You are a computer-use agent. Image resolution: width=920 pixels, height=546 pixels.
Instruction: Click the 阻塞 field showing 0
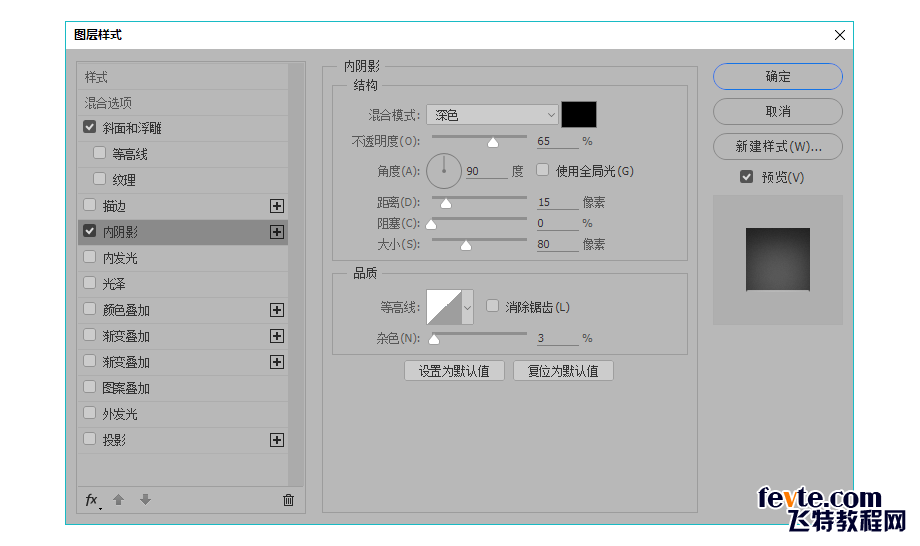coord(557,223)
